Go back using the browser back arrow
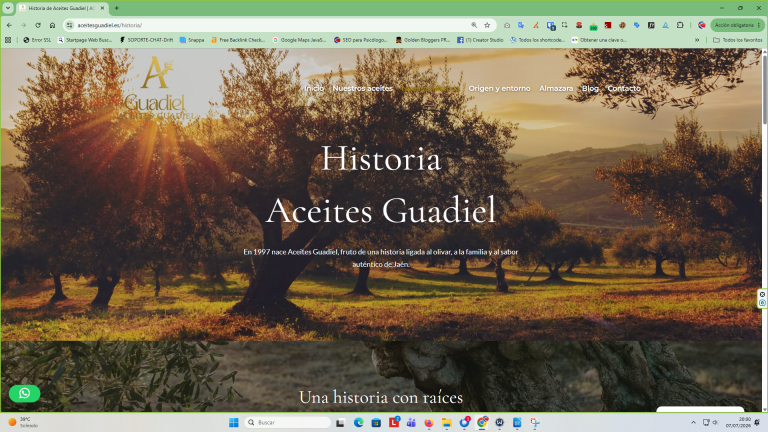This screenshot has width=768, height=432. click(9, 25)
